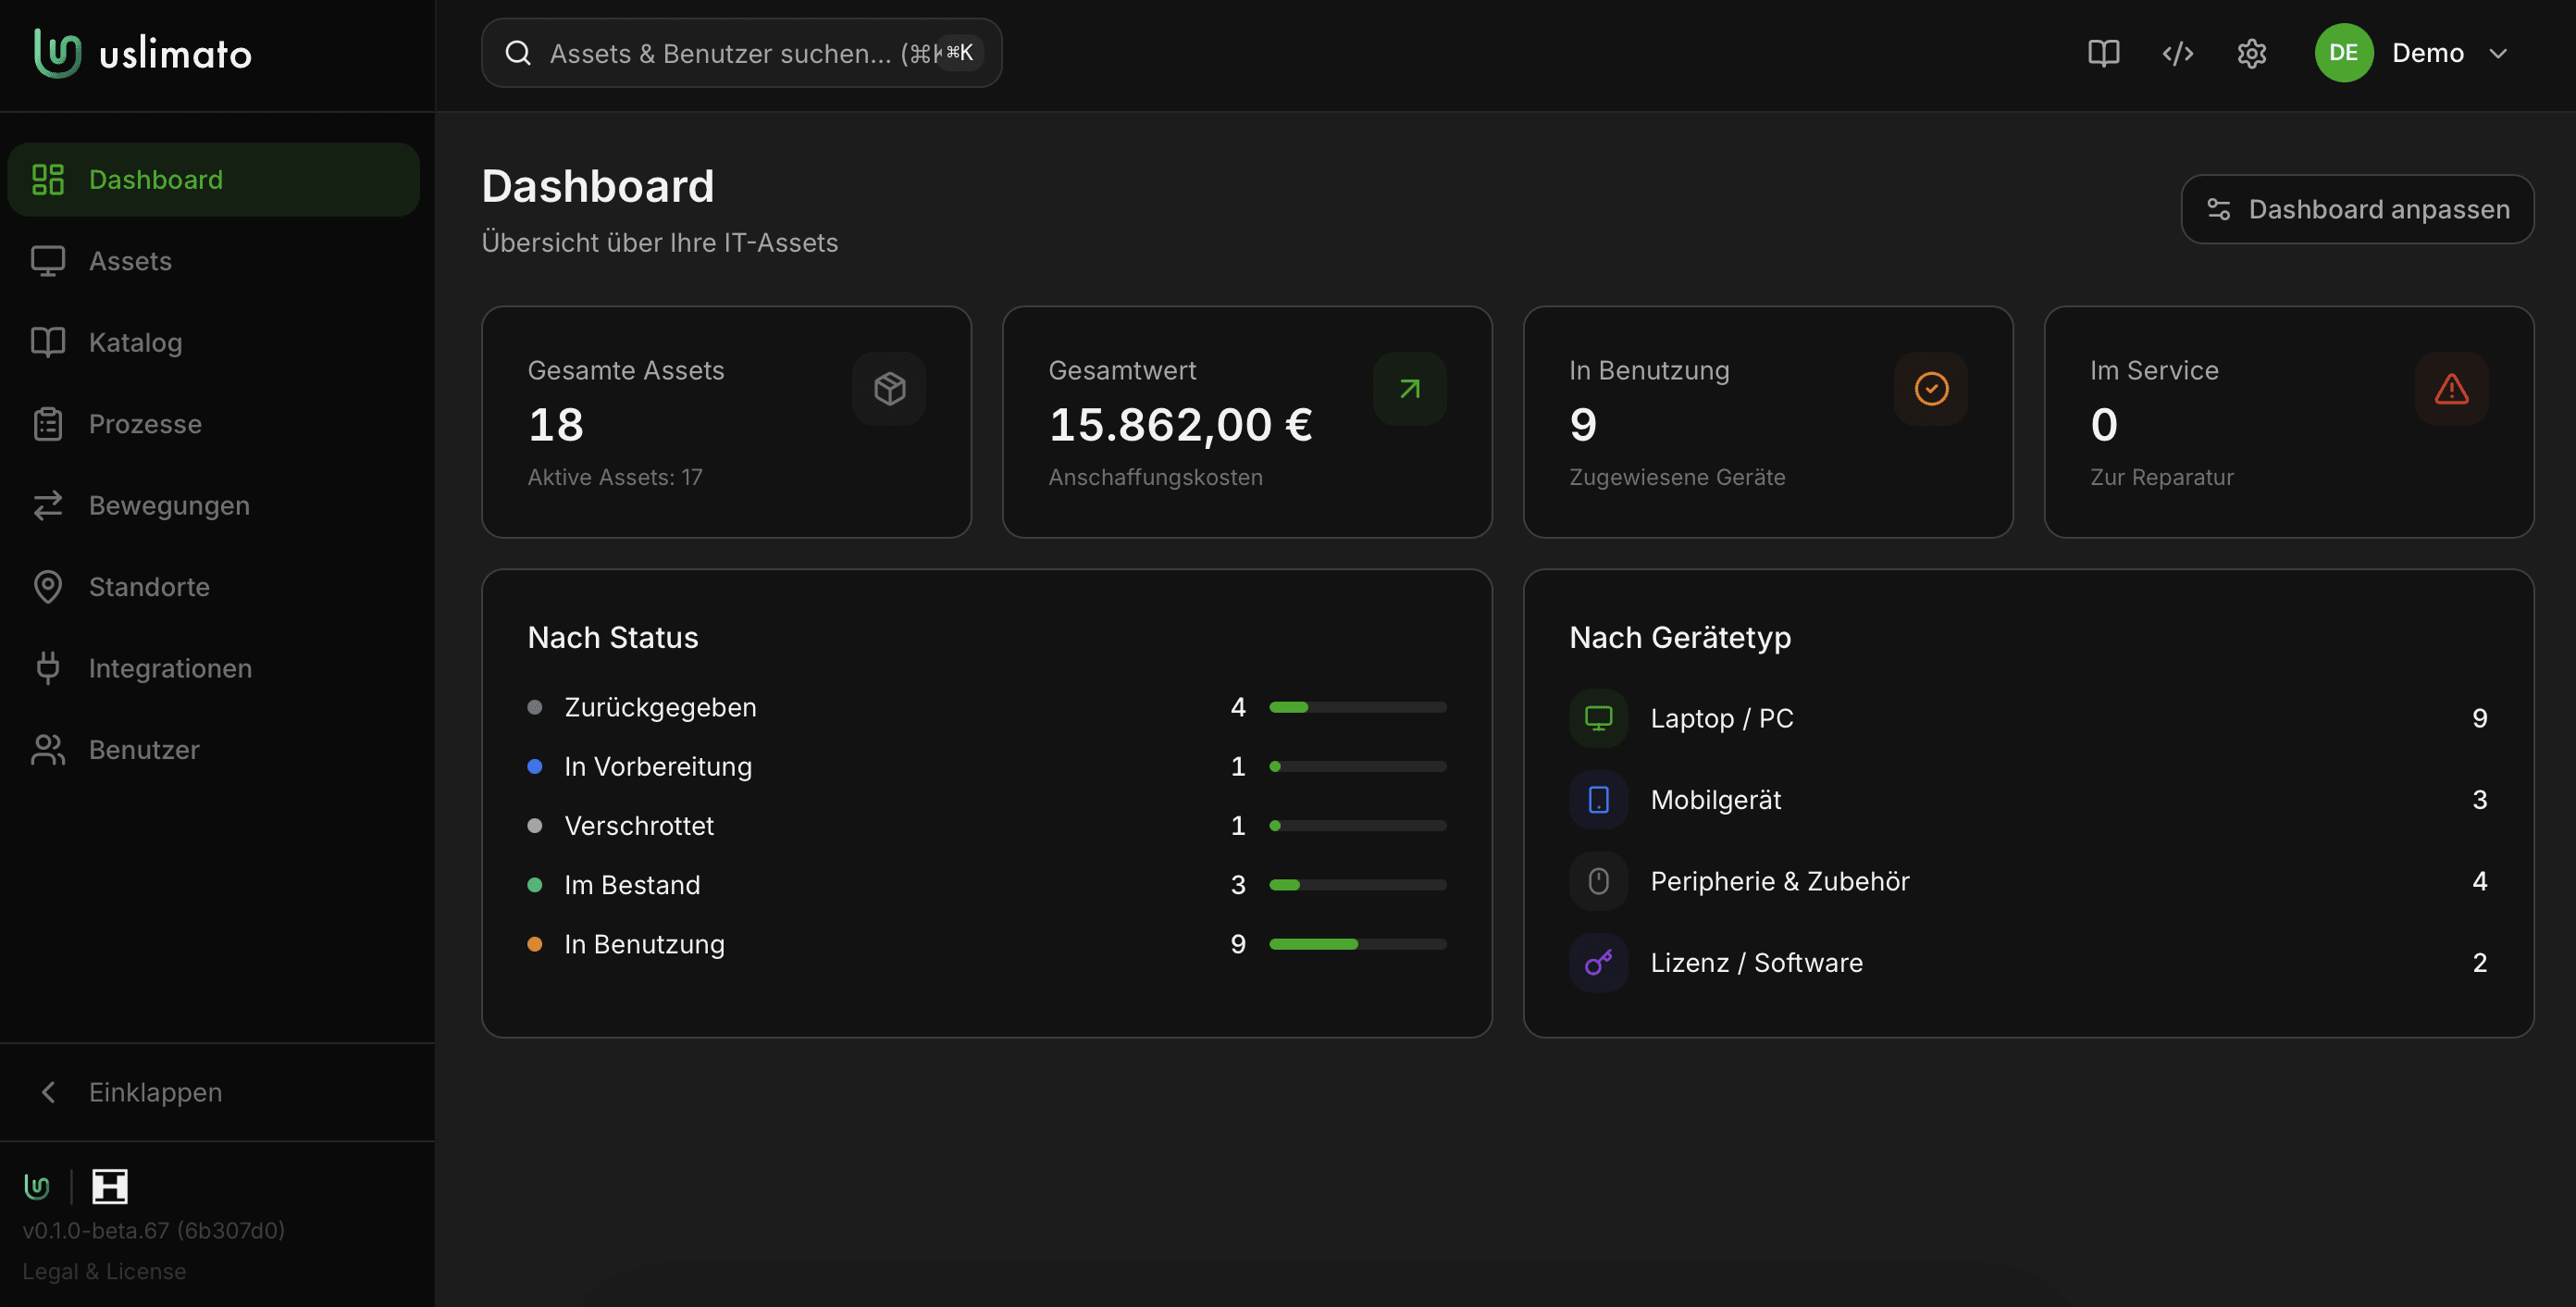2576x1307 pixels.
Task: Click the check-circle icon on In Benutzung card
Action: click(x=1931, y=389)
